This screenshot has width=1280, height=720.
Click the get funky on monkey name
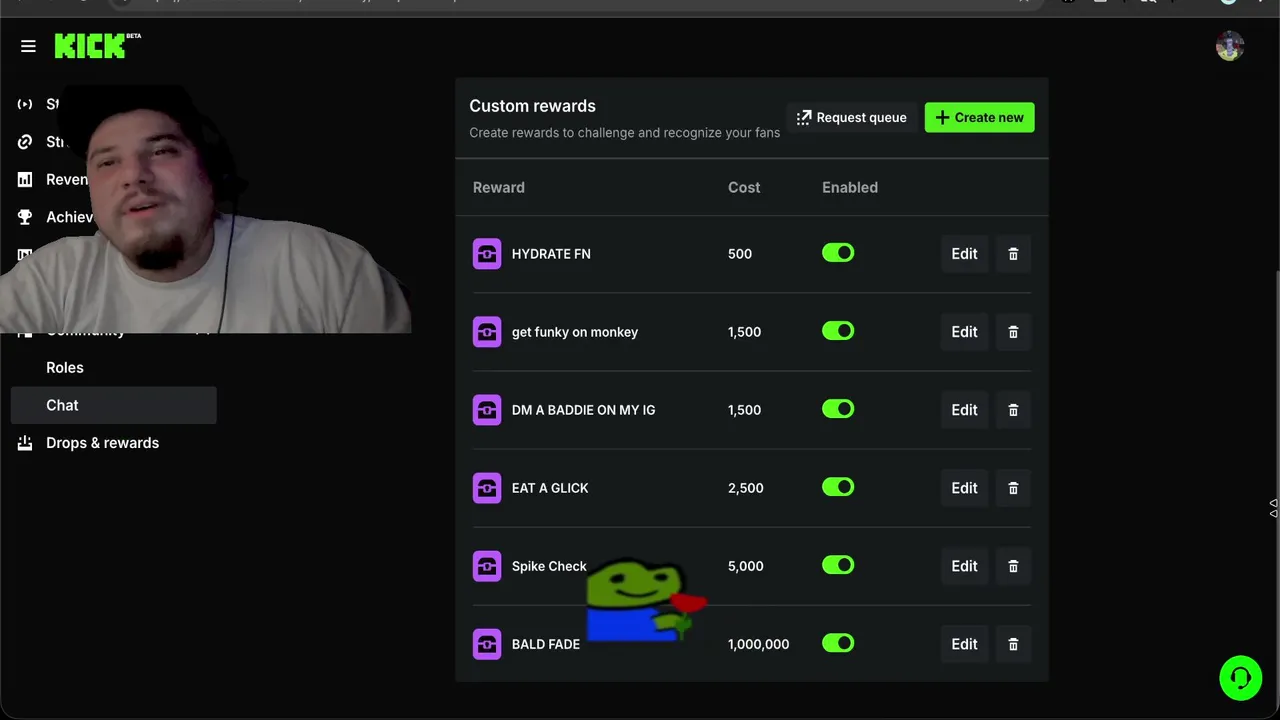[575, 332]
